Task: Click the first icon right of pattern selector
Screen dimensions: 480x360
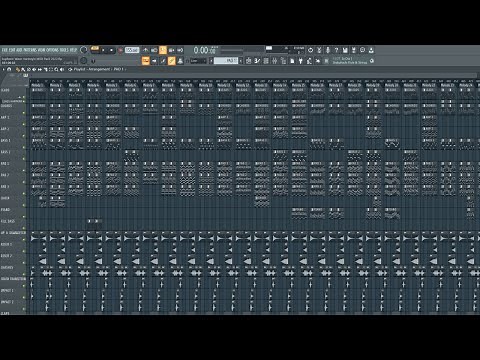Action: [248, 61]
